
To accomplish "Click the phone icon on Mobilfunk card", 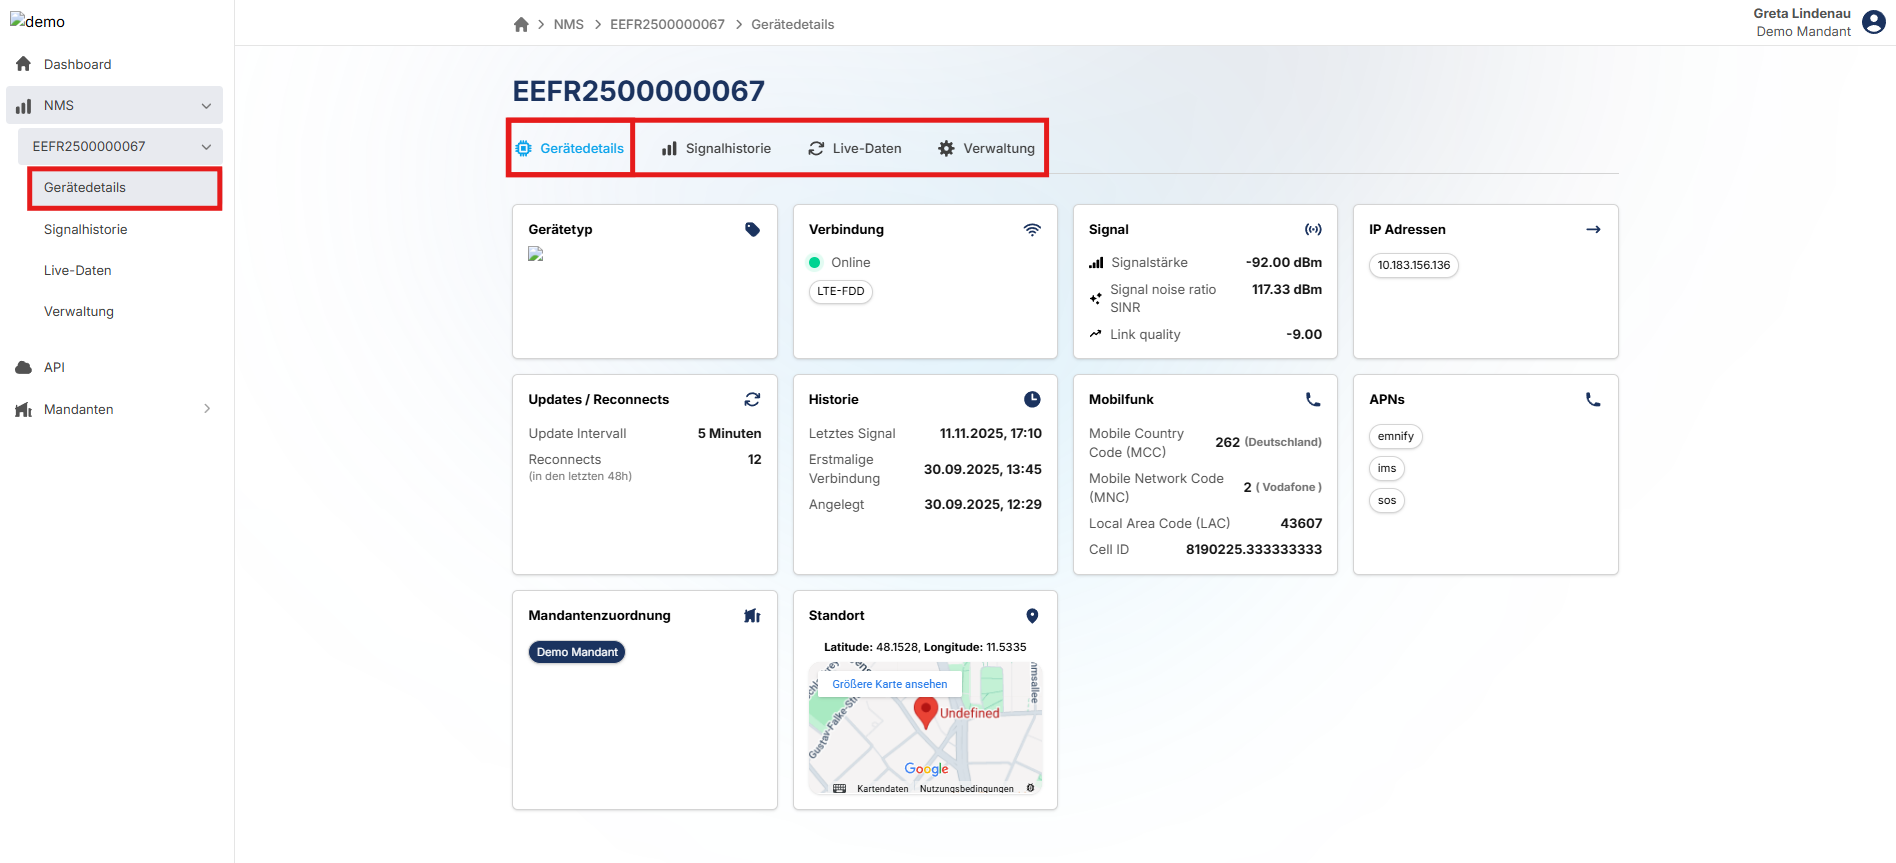I will point(1313,400).
